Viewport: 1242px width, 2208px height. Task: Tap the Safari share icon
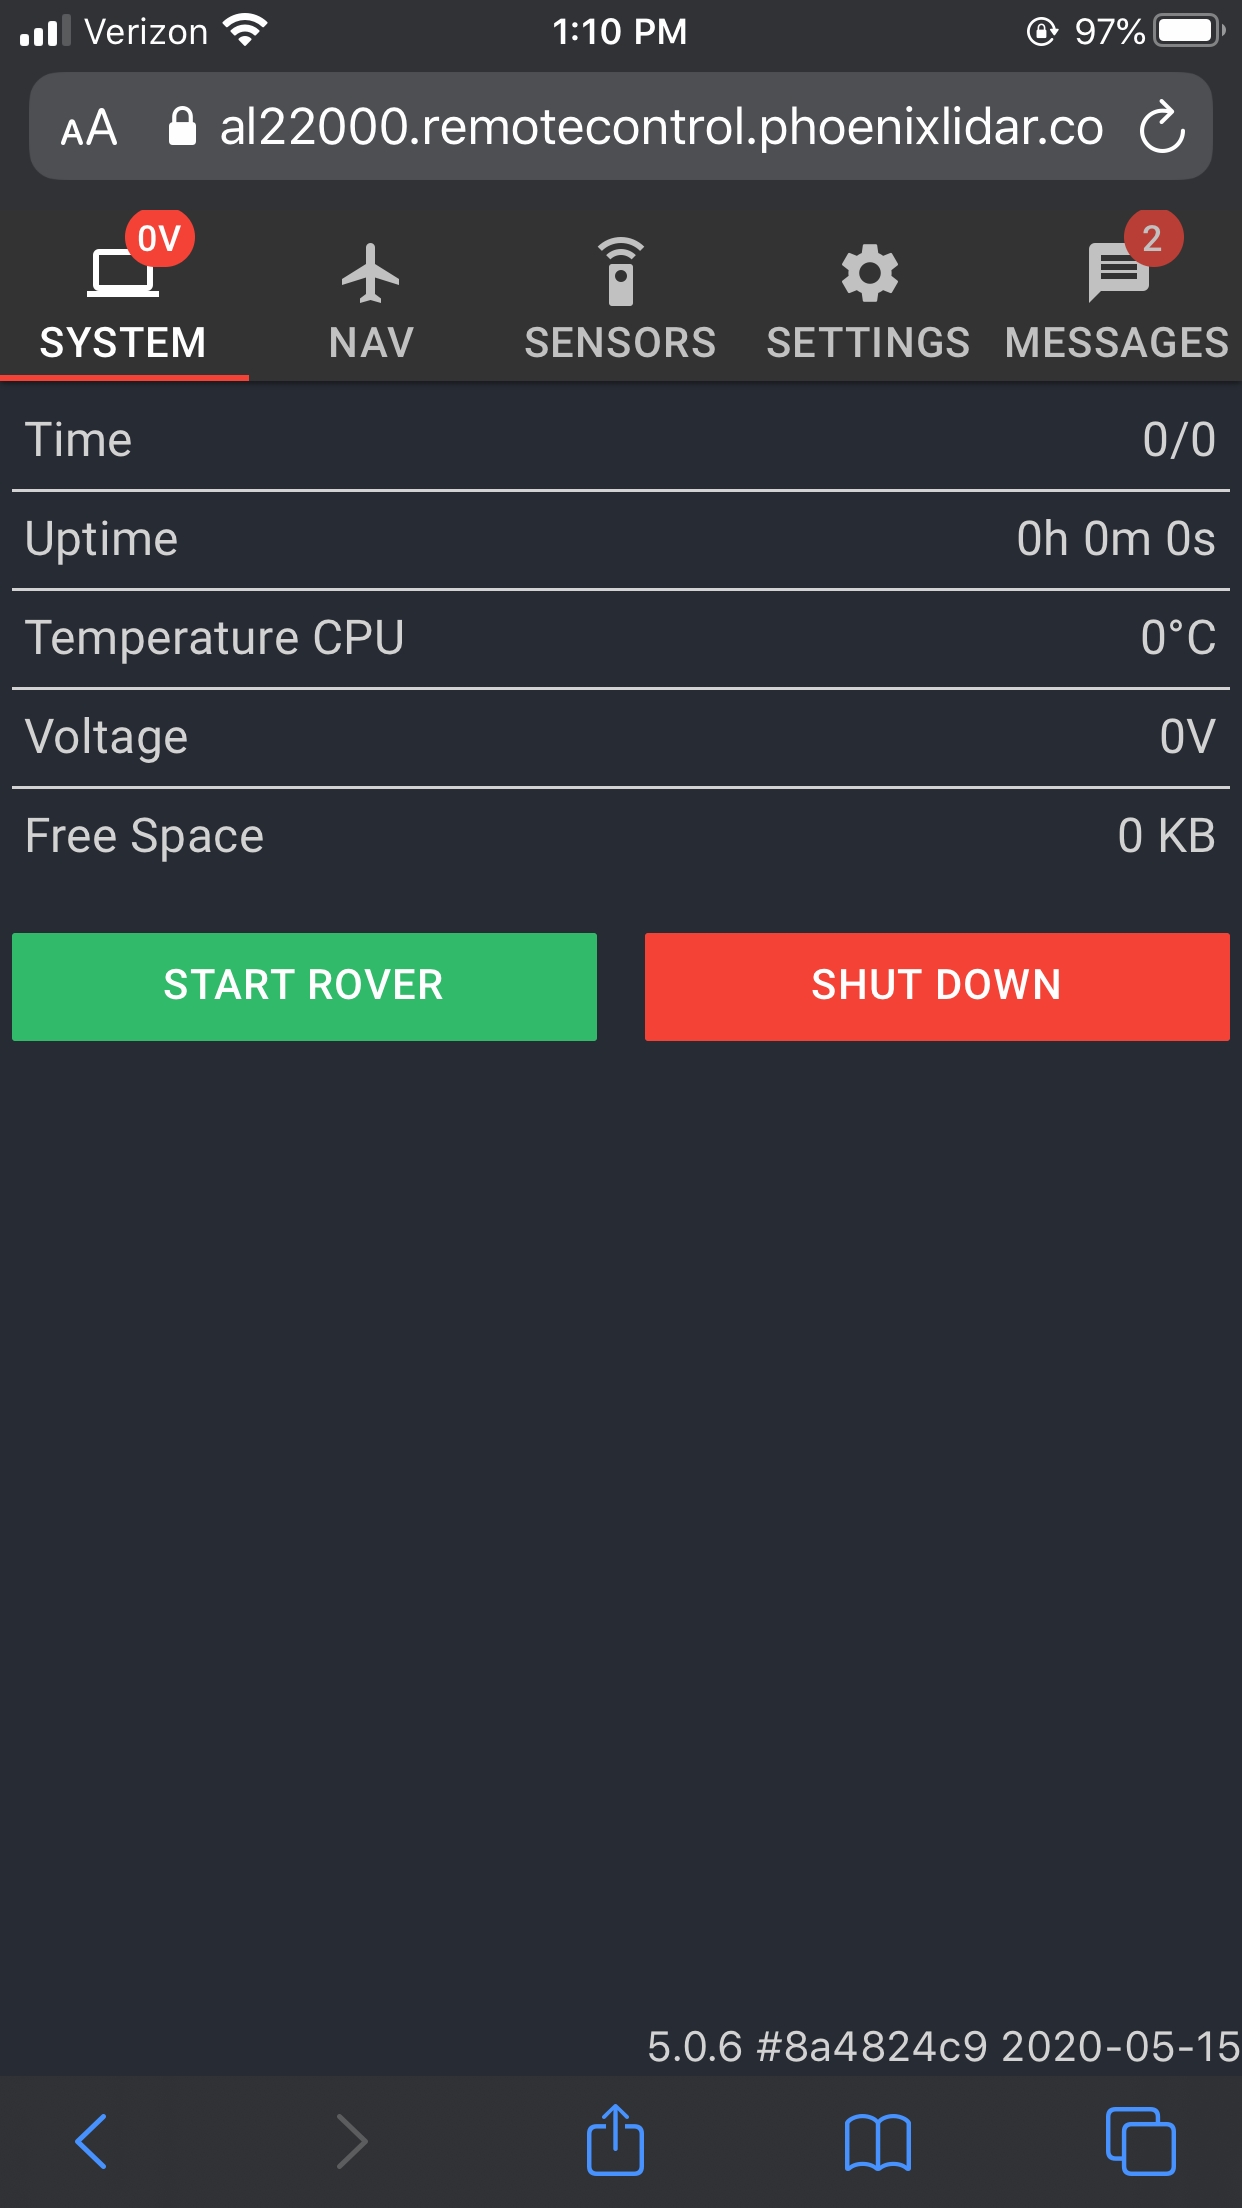615,2140
